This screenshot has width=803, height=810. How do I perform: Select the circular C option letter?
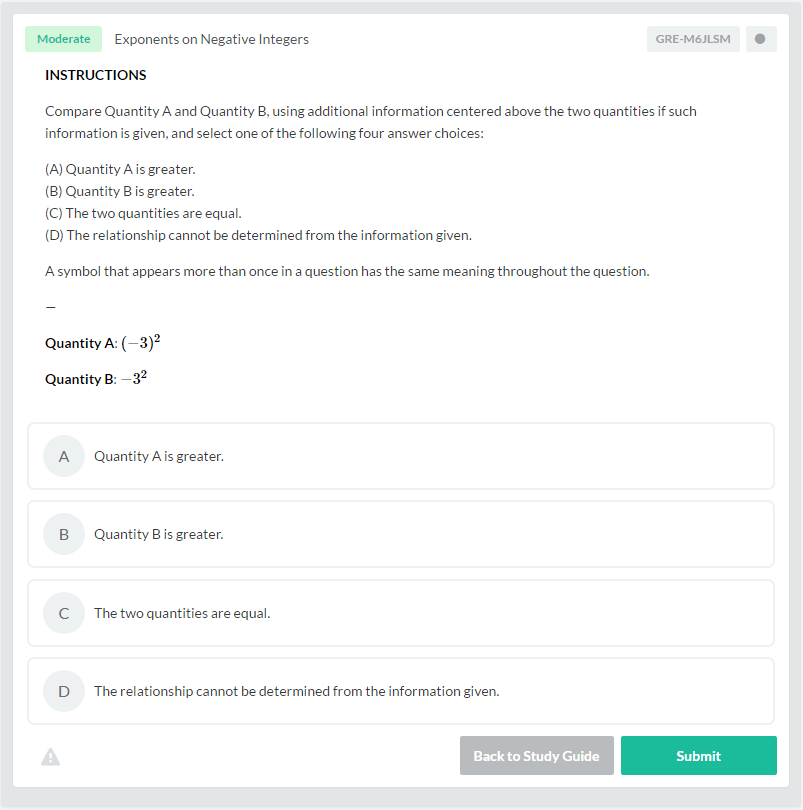point(64,613)
